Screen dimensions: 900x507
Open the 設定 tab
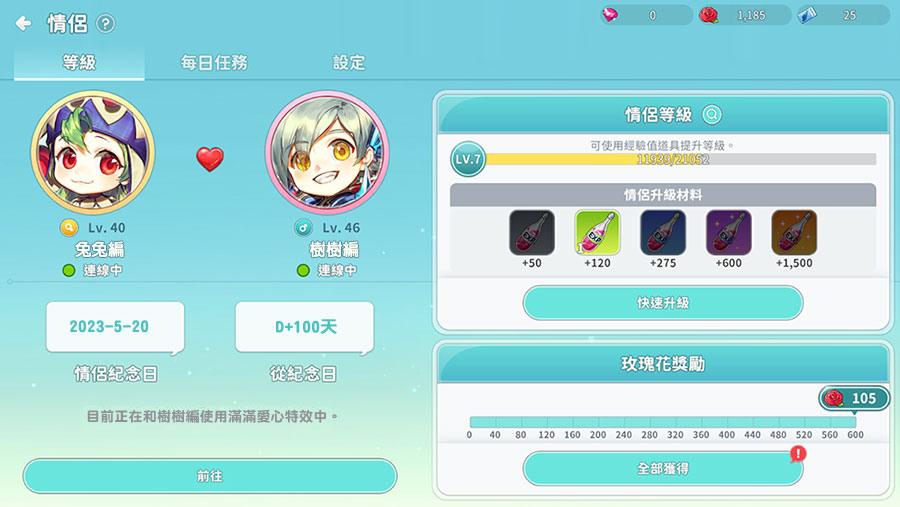[x=349, y=62]
